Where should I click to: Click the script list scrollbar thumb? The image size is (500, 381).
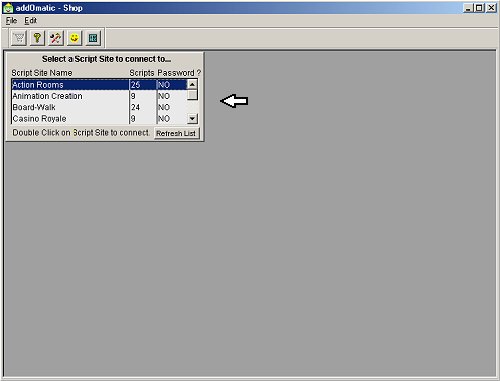192,95
